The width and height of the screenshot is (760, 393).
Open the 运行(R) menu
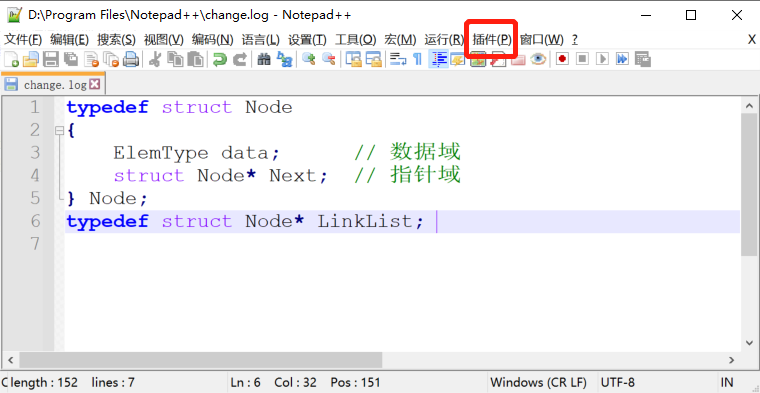coord(444,39)
